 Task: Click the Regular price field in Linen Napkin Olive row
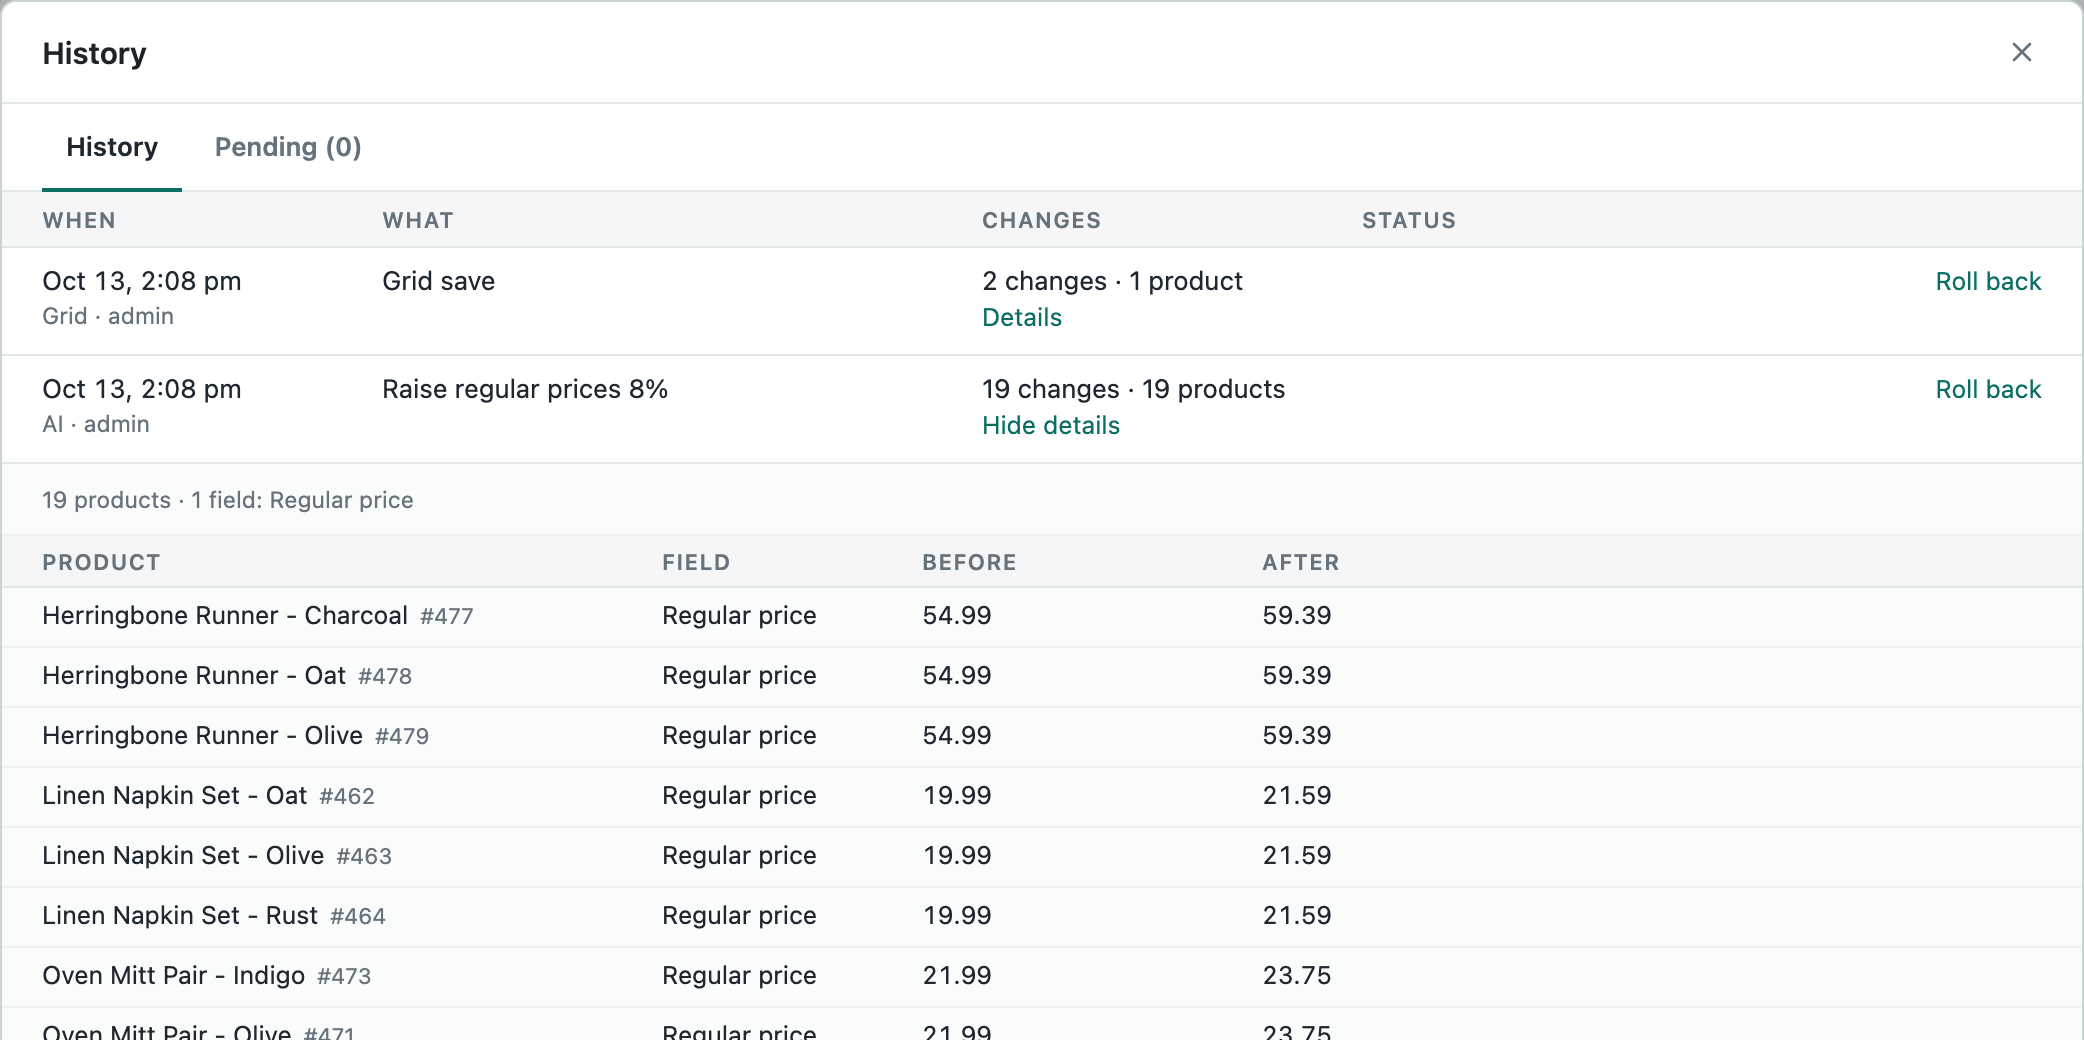click(x=739, y=855)
